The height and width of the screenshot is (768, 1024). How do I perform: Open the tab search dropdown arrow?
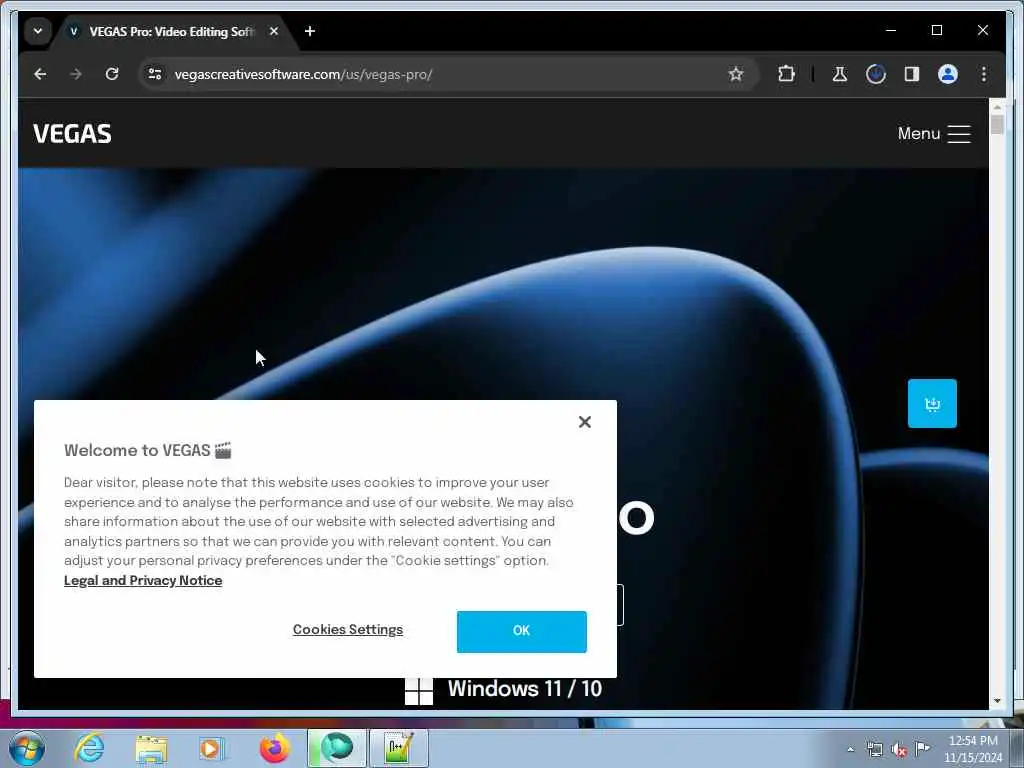[x=38, y=31]
